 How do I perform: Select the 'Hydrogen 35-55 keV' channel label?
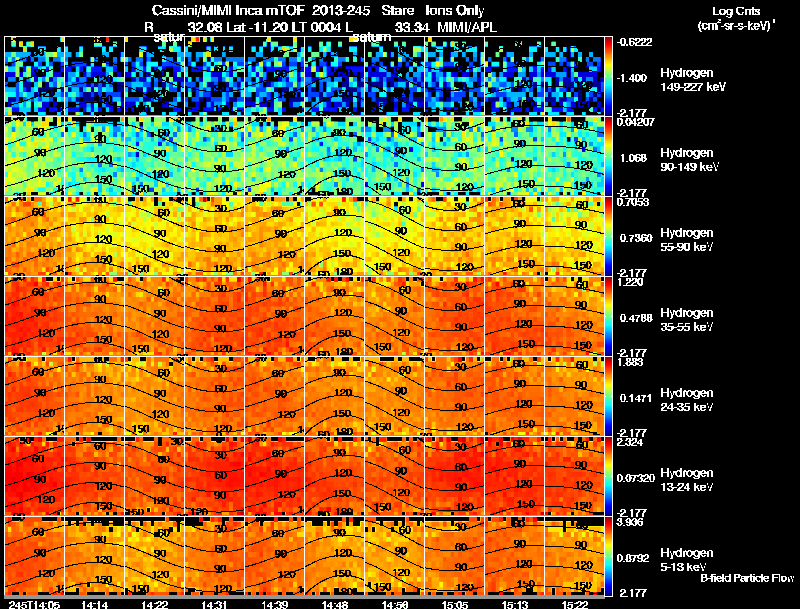coord(686,320)
